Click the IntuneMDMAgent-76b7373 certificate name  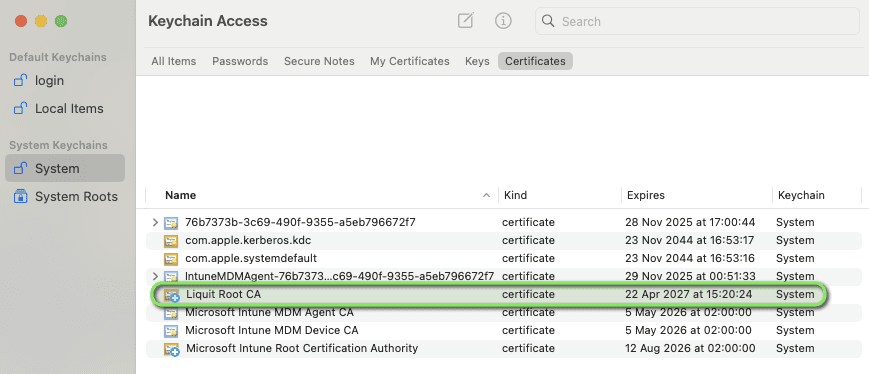[339, 276]
